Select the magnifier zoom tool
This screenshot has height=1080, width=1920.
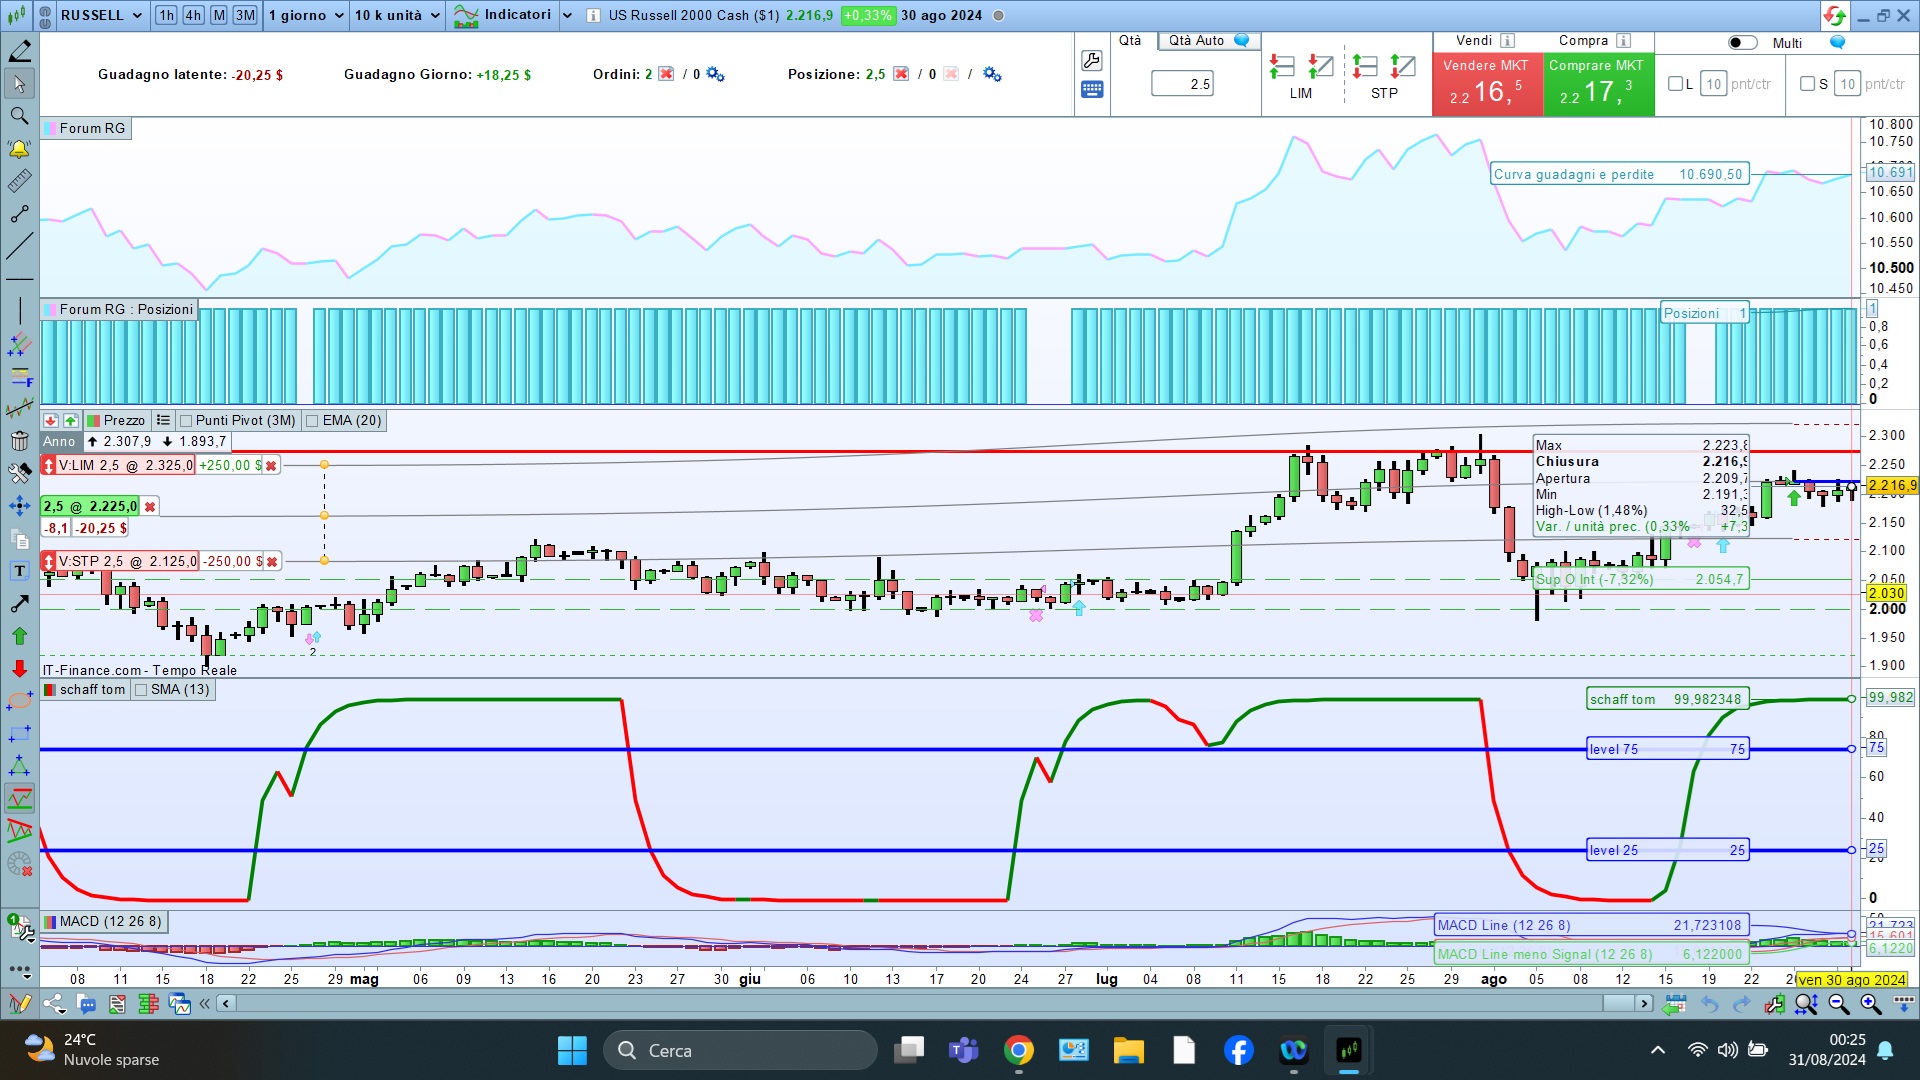point(19,116)
